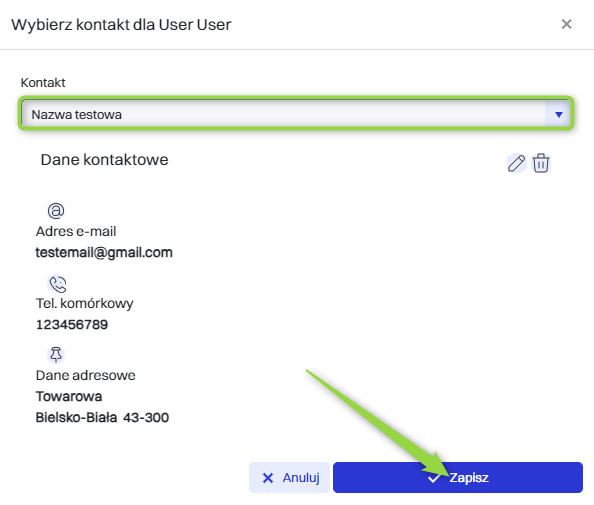Click the pin icon above Dane adresowe
This screenshot has height=505, width=594.
[x=56, y=355]
